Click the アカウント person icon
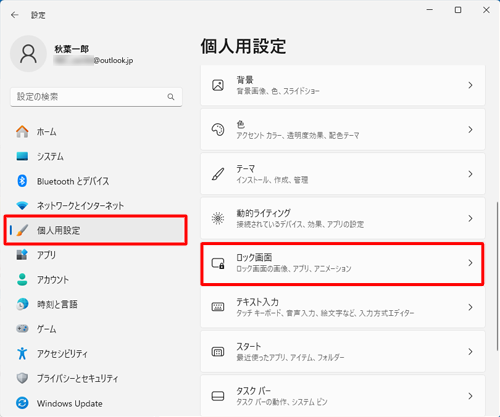Image resolution: width=500 pixels, height=417 pixels. pyautogui.click(x=22, y=280)
